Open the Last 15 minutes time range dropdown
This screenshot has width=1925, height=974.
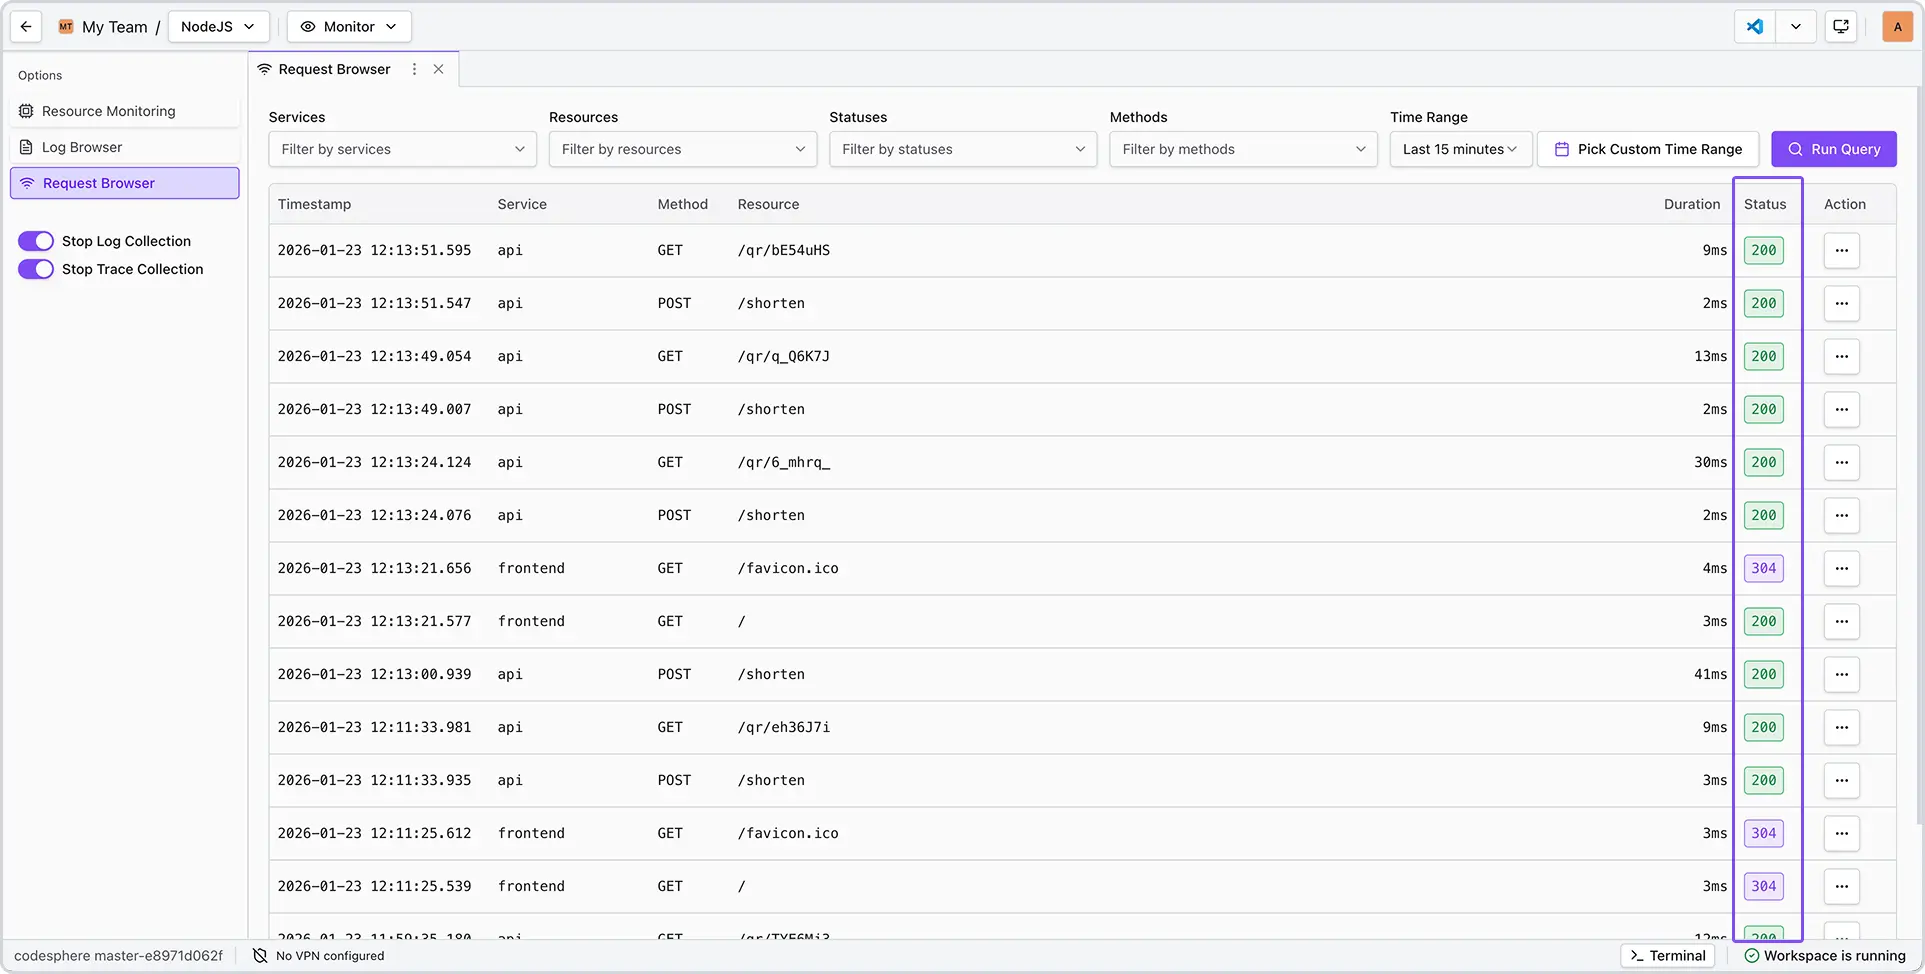[x=1459, y=149]
